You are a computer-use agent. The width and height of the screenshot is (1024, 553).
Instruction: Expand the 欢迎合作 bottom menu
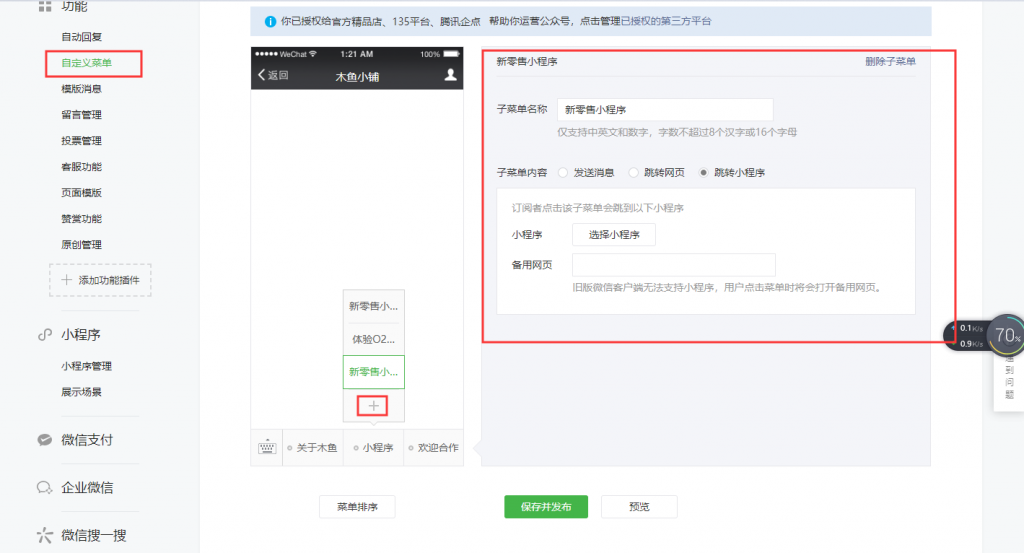coord(433,448)
